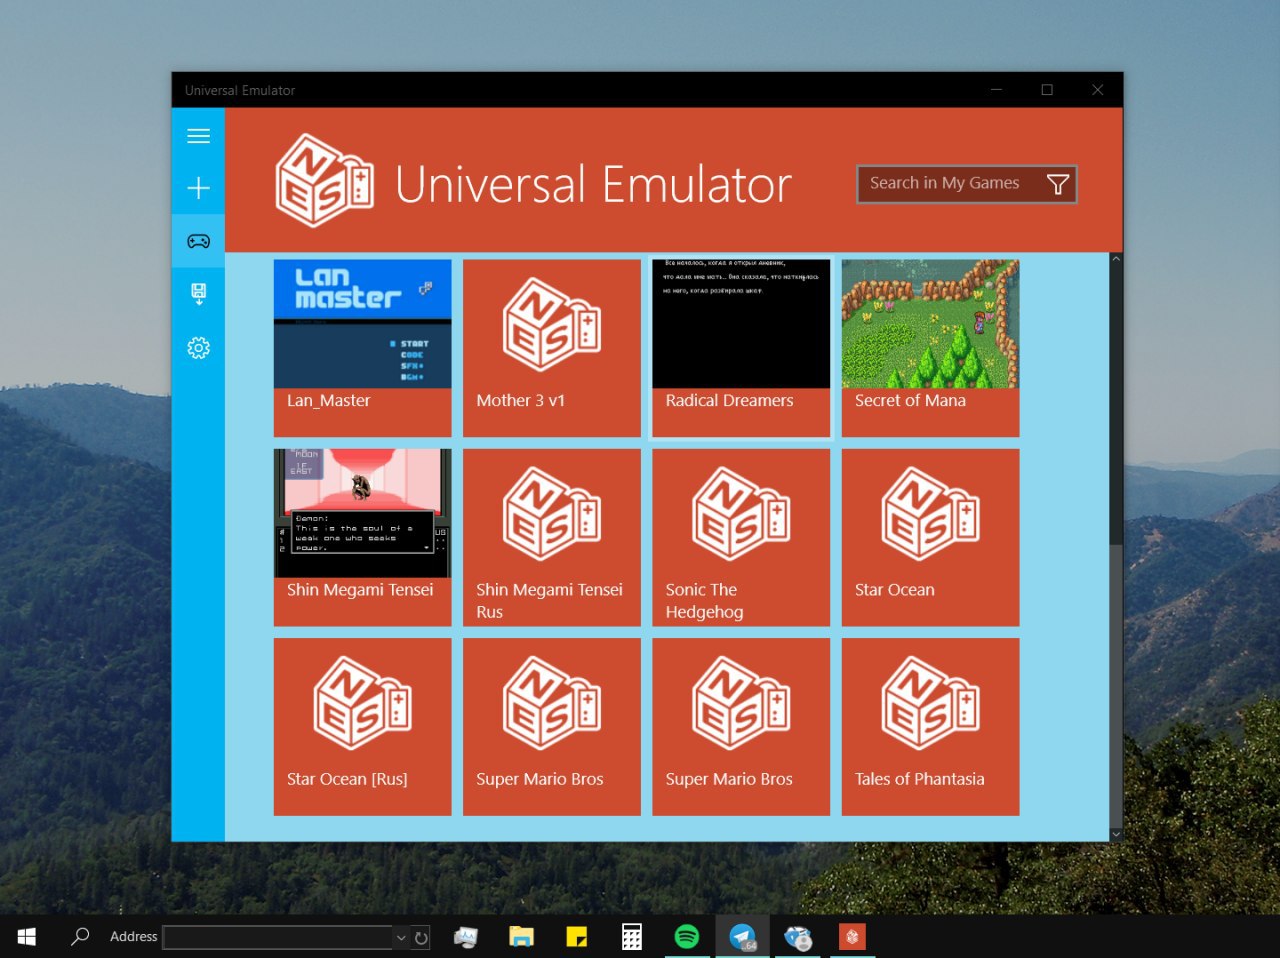The width and height of the screenshot is (1280, 958).
Task: Select the Radical Dreamers game tile
Action: (x=741, y=348)
